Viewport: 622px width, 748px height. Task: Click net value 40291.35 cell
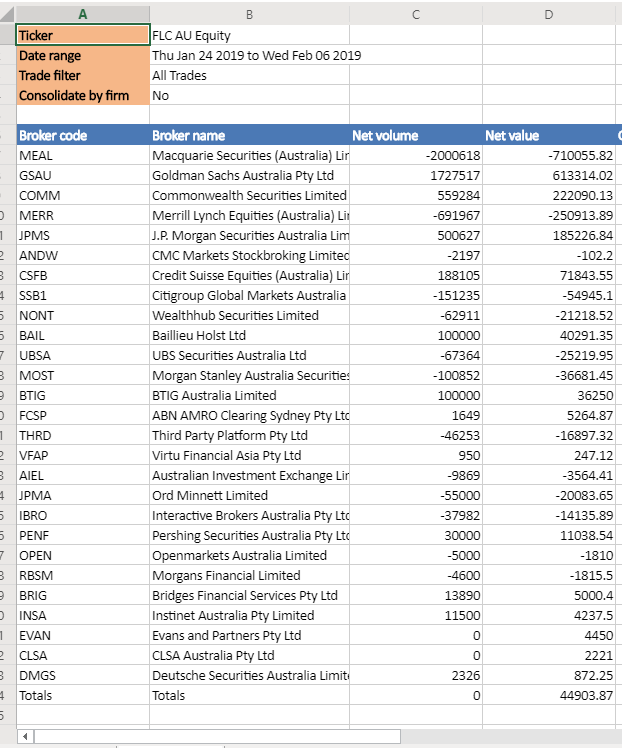click(549, 336)
